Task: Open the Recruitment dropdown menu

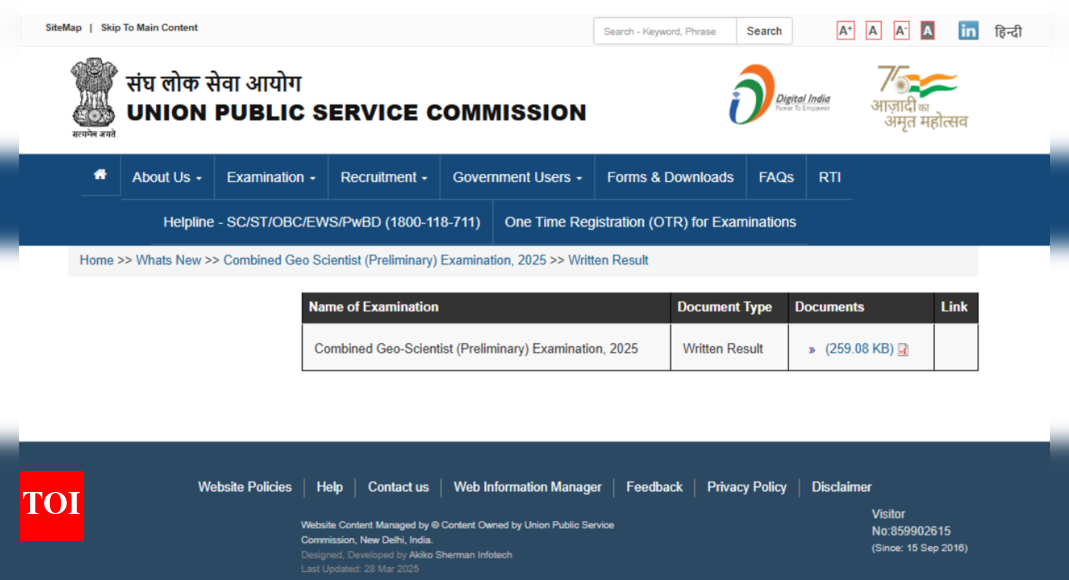Action: pos(384,177)
